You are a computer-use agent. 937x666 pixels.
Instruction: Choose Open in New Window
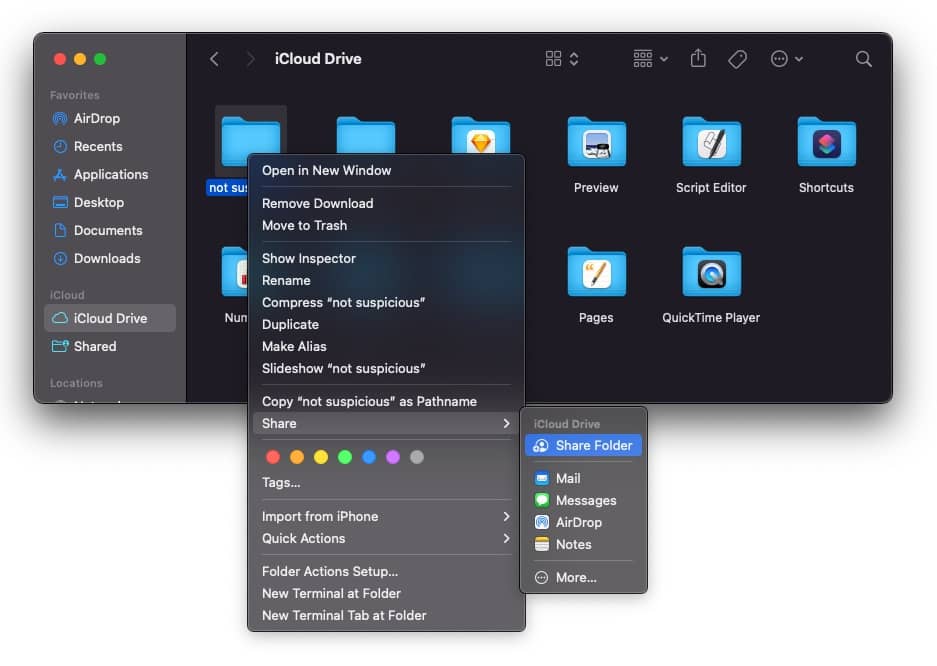[x=386, y=171]
